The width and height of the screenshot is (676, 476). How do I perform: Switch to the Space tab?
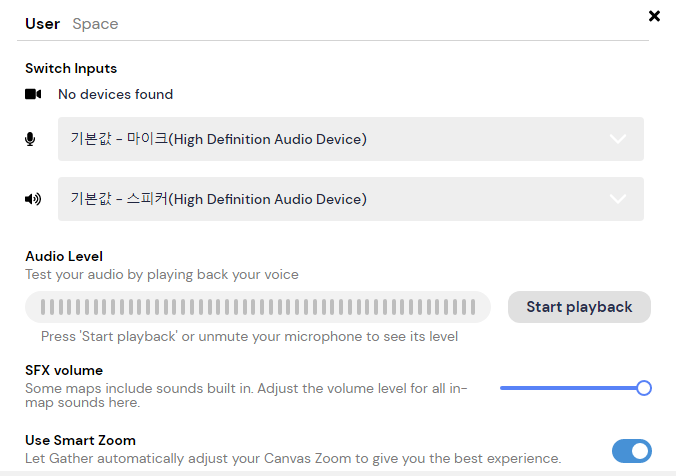[x=95, y=24]
